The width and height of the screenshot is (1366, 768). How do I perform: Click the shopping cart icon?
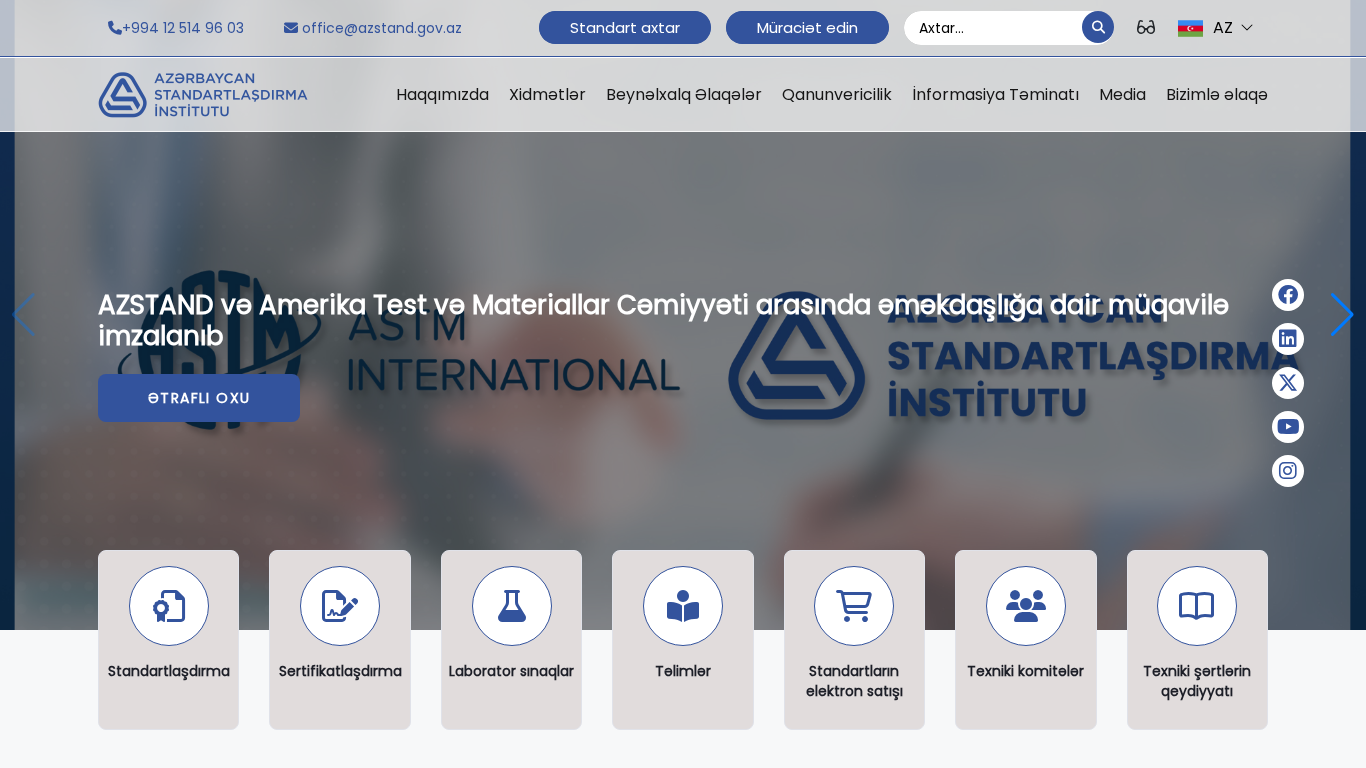coord(854,606)
